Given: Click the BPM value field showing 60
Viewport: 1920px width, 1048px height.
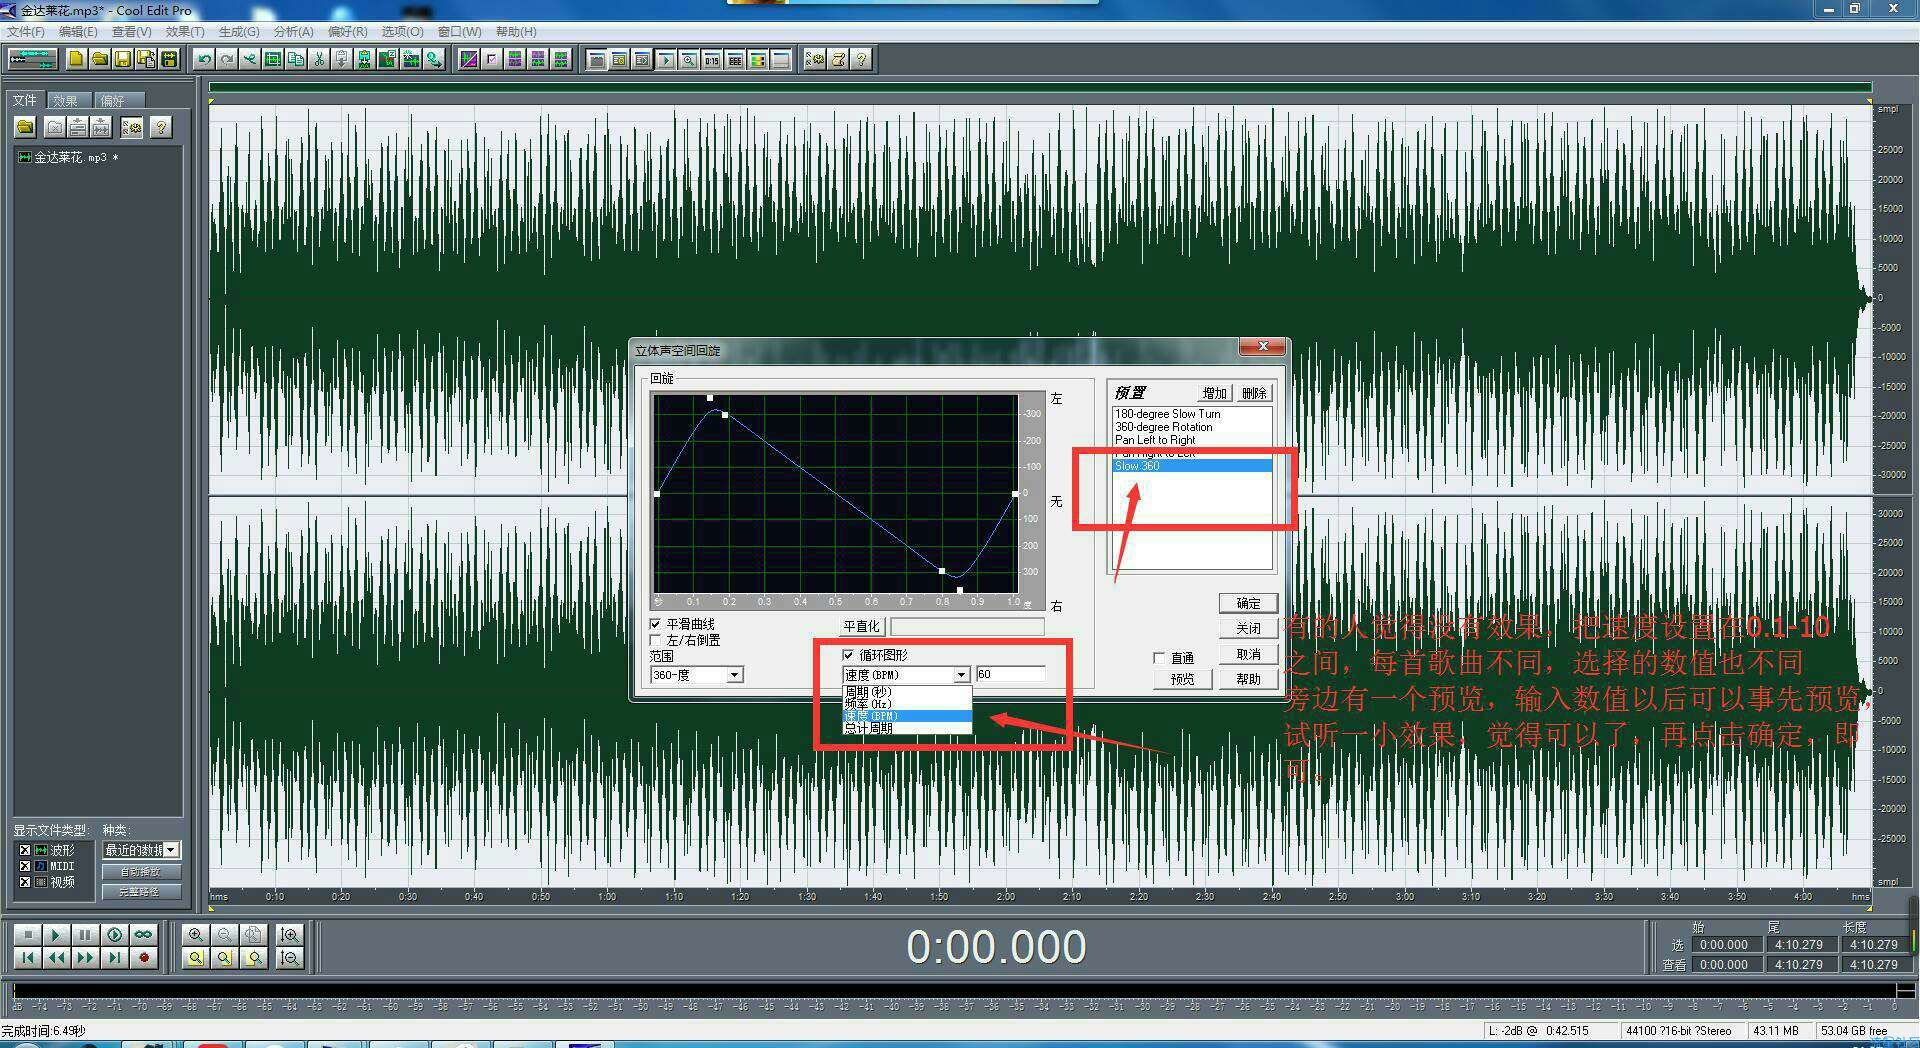Looking at the screenshot, I should (x=1010, y=675).
